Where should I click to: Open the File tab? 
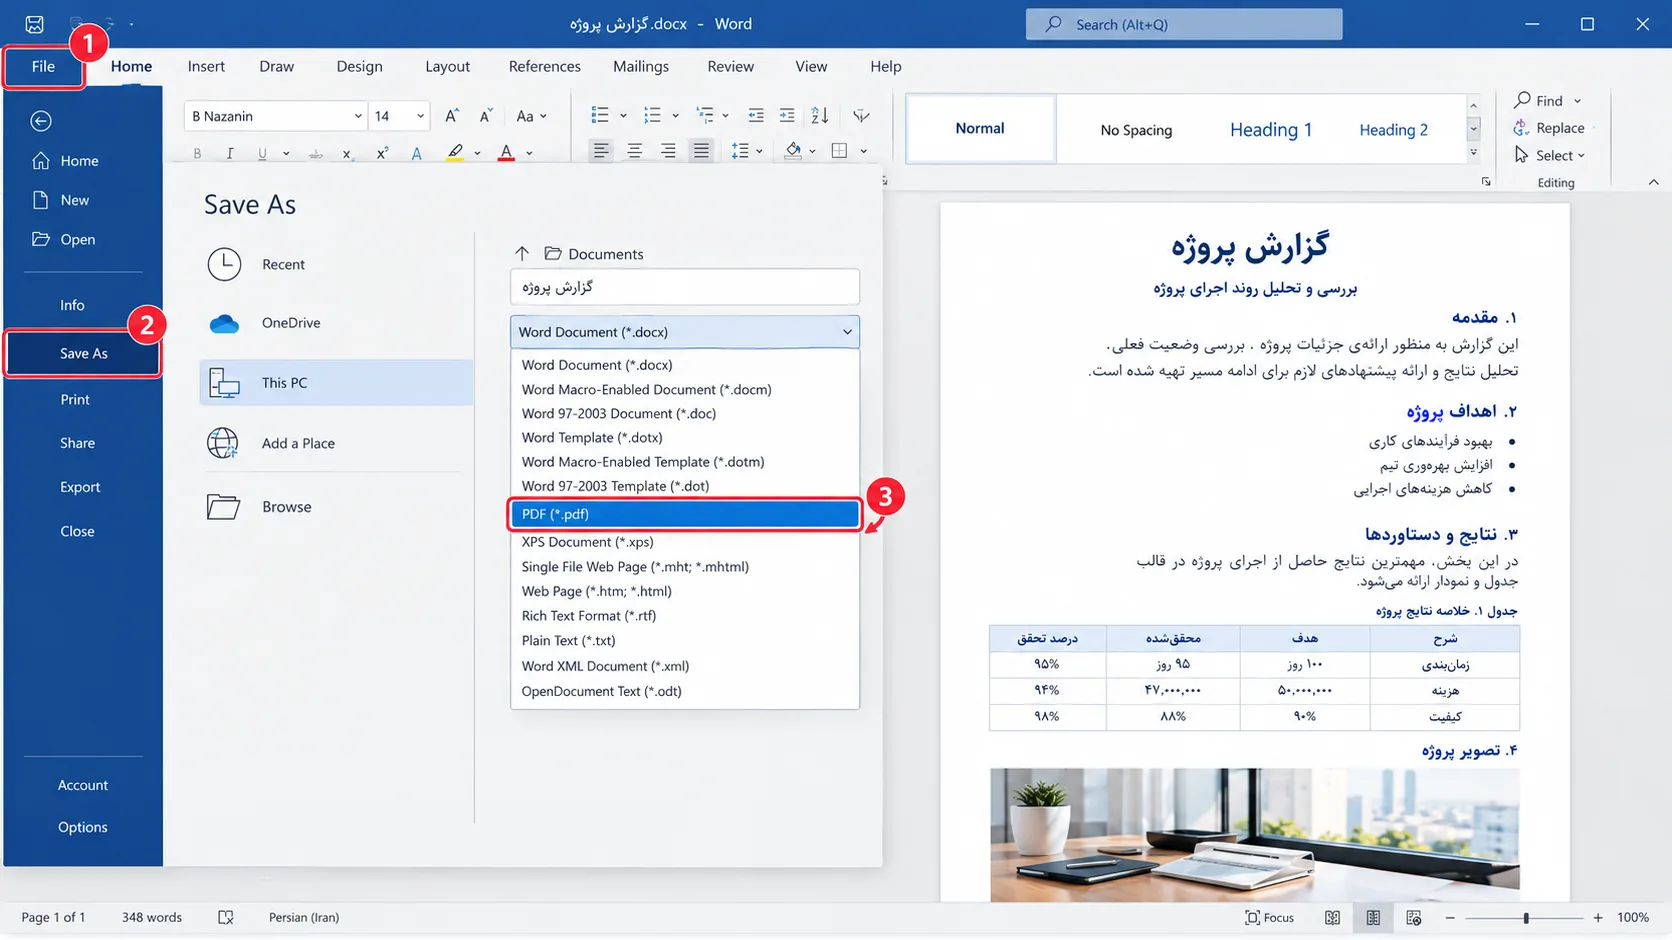pos(43,66)
